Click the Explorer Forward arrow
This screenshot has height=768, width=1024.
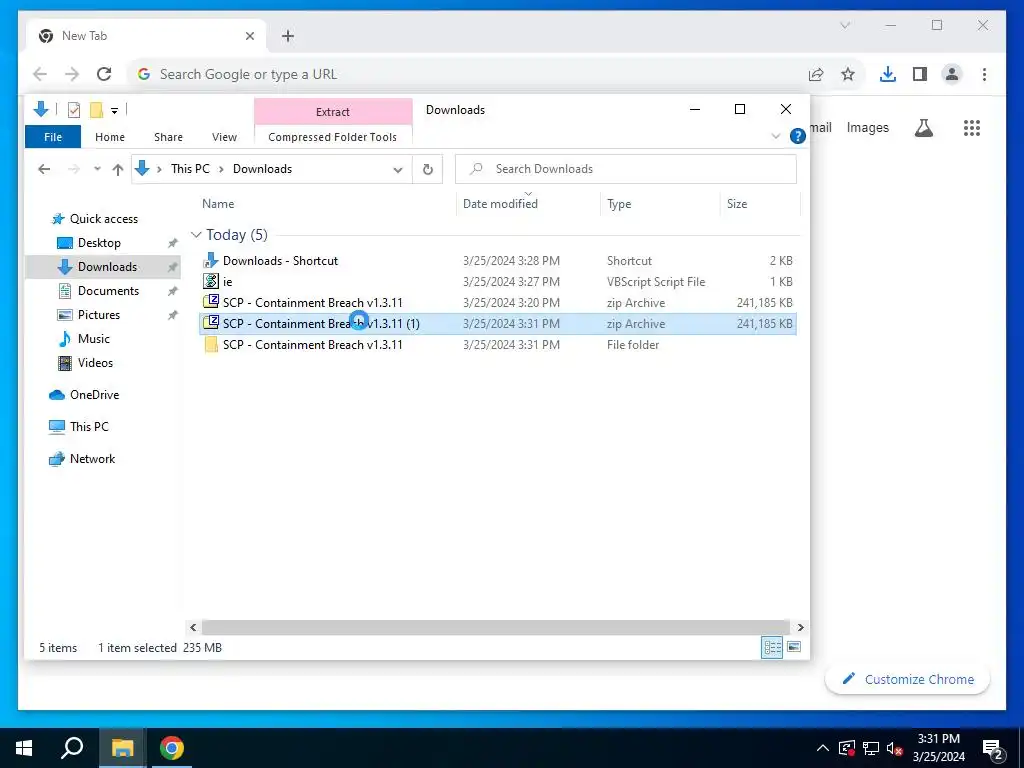coord(74,169)
